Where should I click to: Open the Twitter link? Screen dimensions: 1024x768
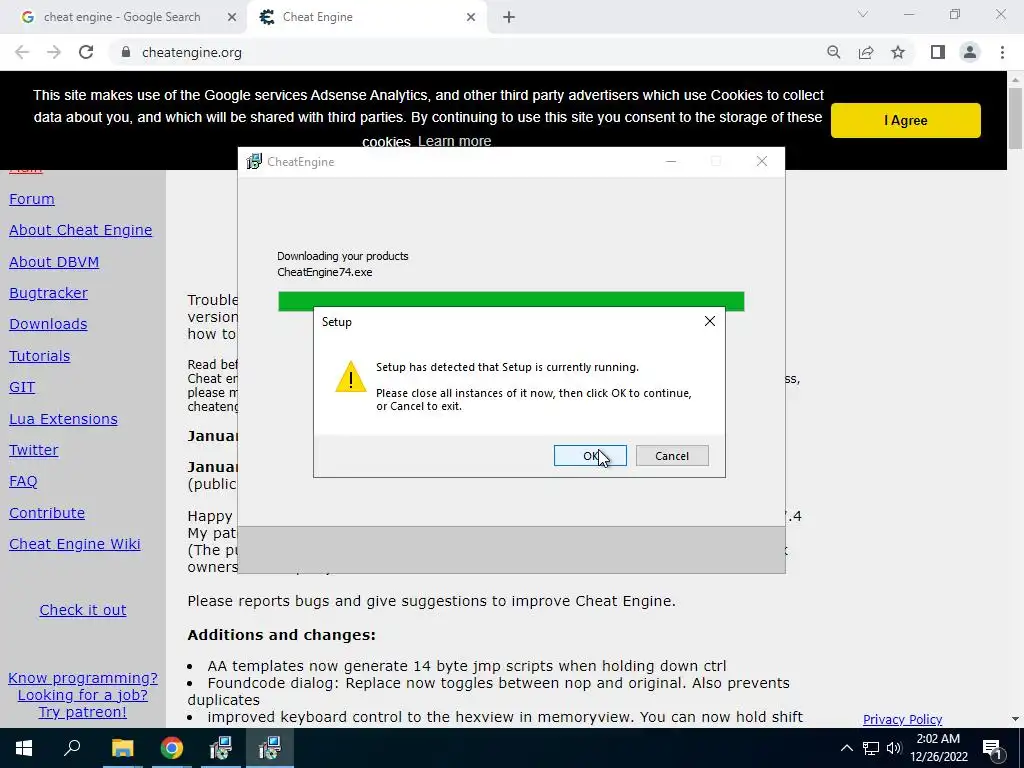(x=33, y=451)
